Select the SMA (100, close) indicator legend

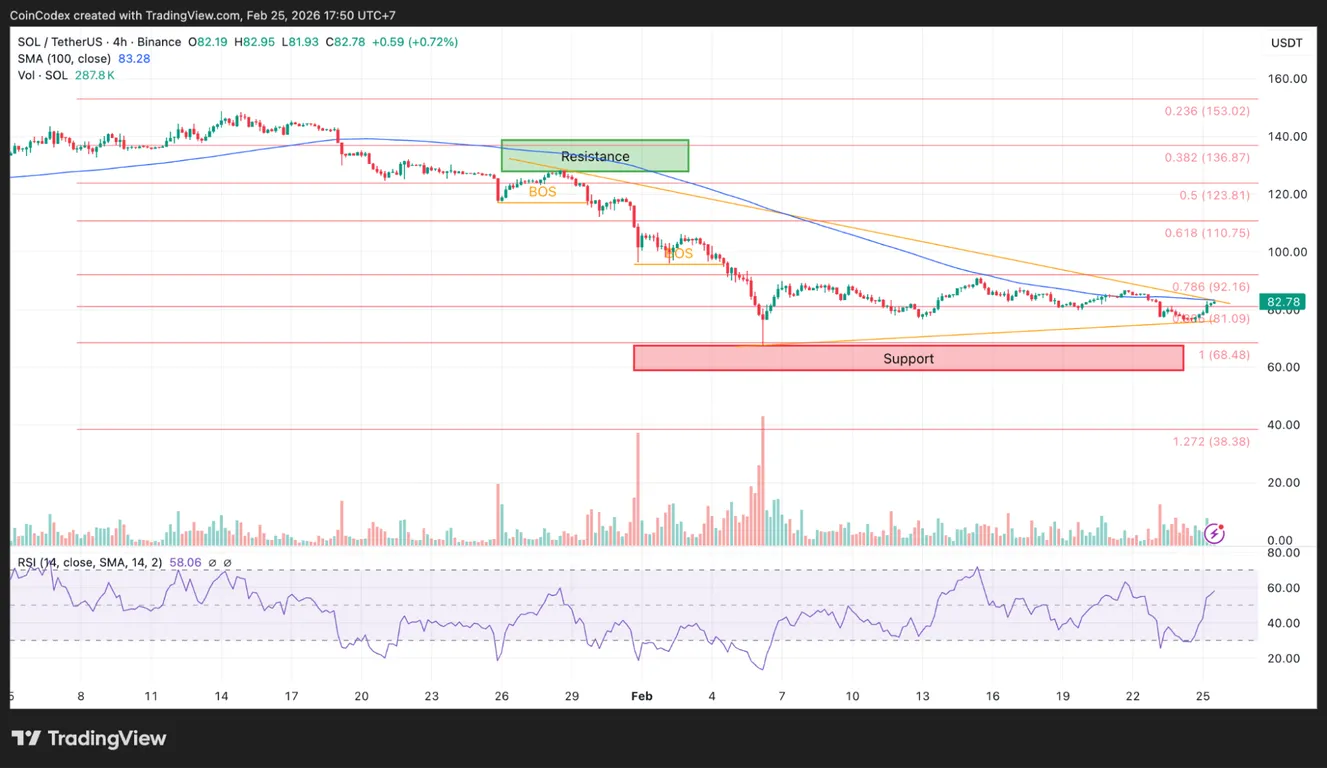(63, 59)
